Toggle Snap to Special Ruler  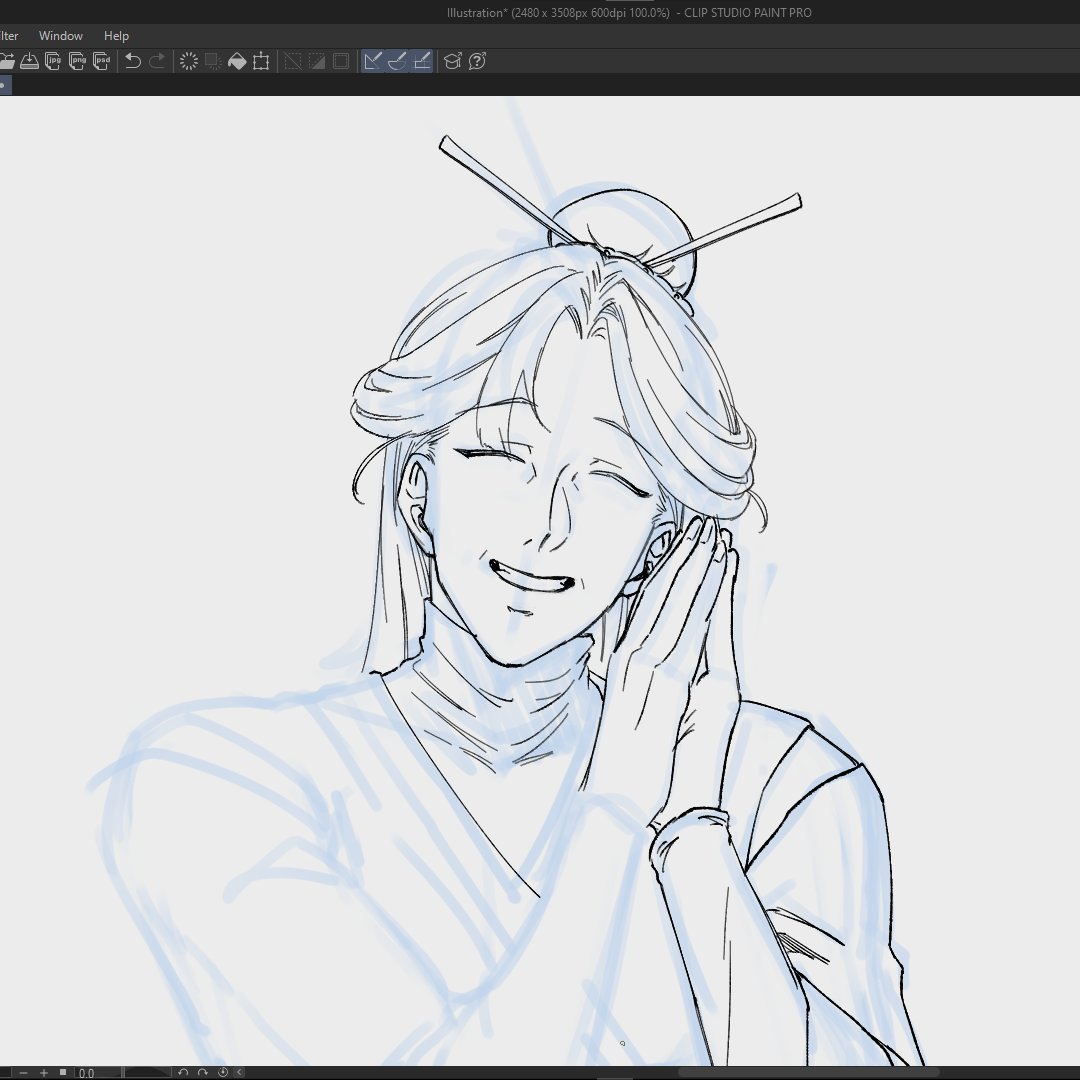(397, 61)
